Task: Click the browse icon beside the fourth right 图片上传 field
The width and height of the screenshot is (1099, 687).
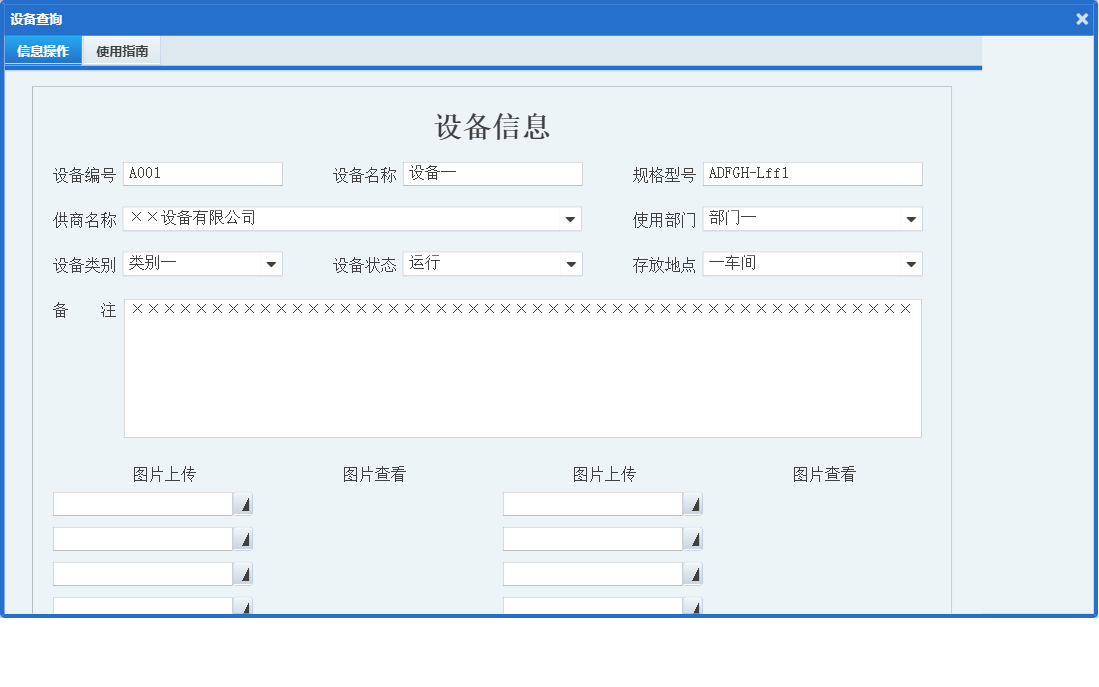Action: tap(695, 605)
